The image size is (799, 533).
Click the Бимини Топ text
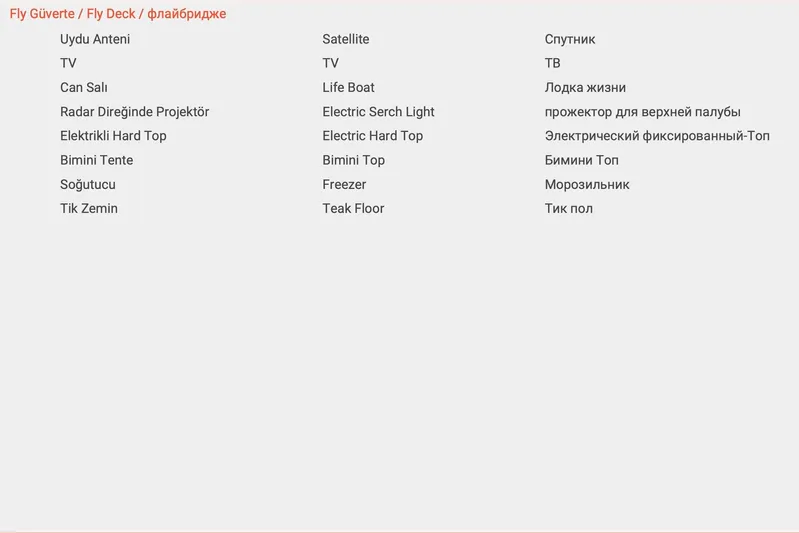click(x=582, y=160)
